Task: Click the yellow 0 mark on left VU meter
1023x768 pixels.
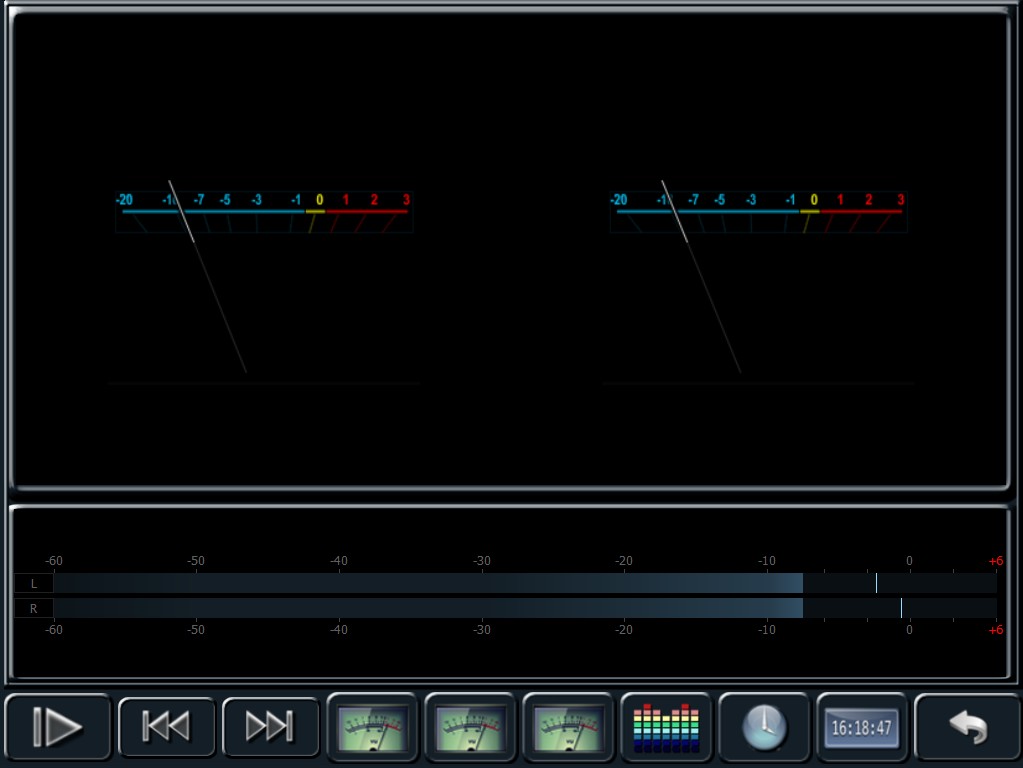Action: tap(320, 200)
